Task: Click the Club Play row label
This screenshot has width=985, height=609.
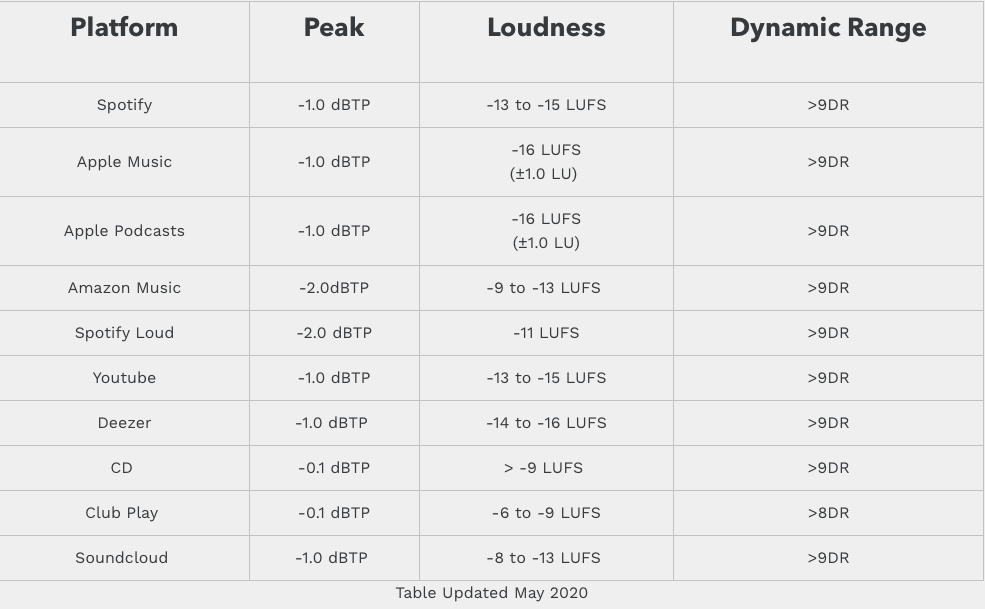Action: coord(122,513)
